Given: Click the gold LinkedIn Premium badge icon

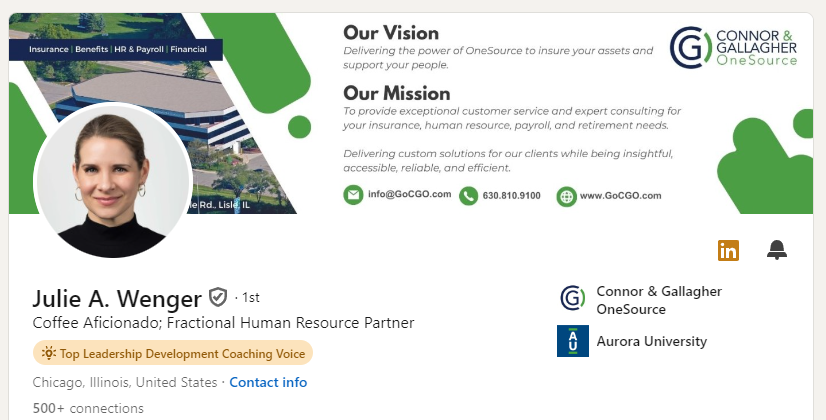Looking at the screenshot, I should point(728,250).
